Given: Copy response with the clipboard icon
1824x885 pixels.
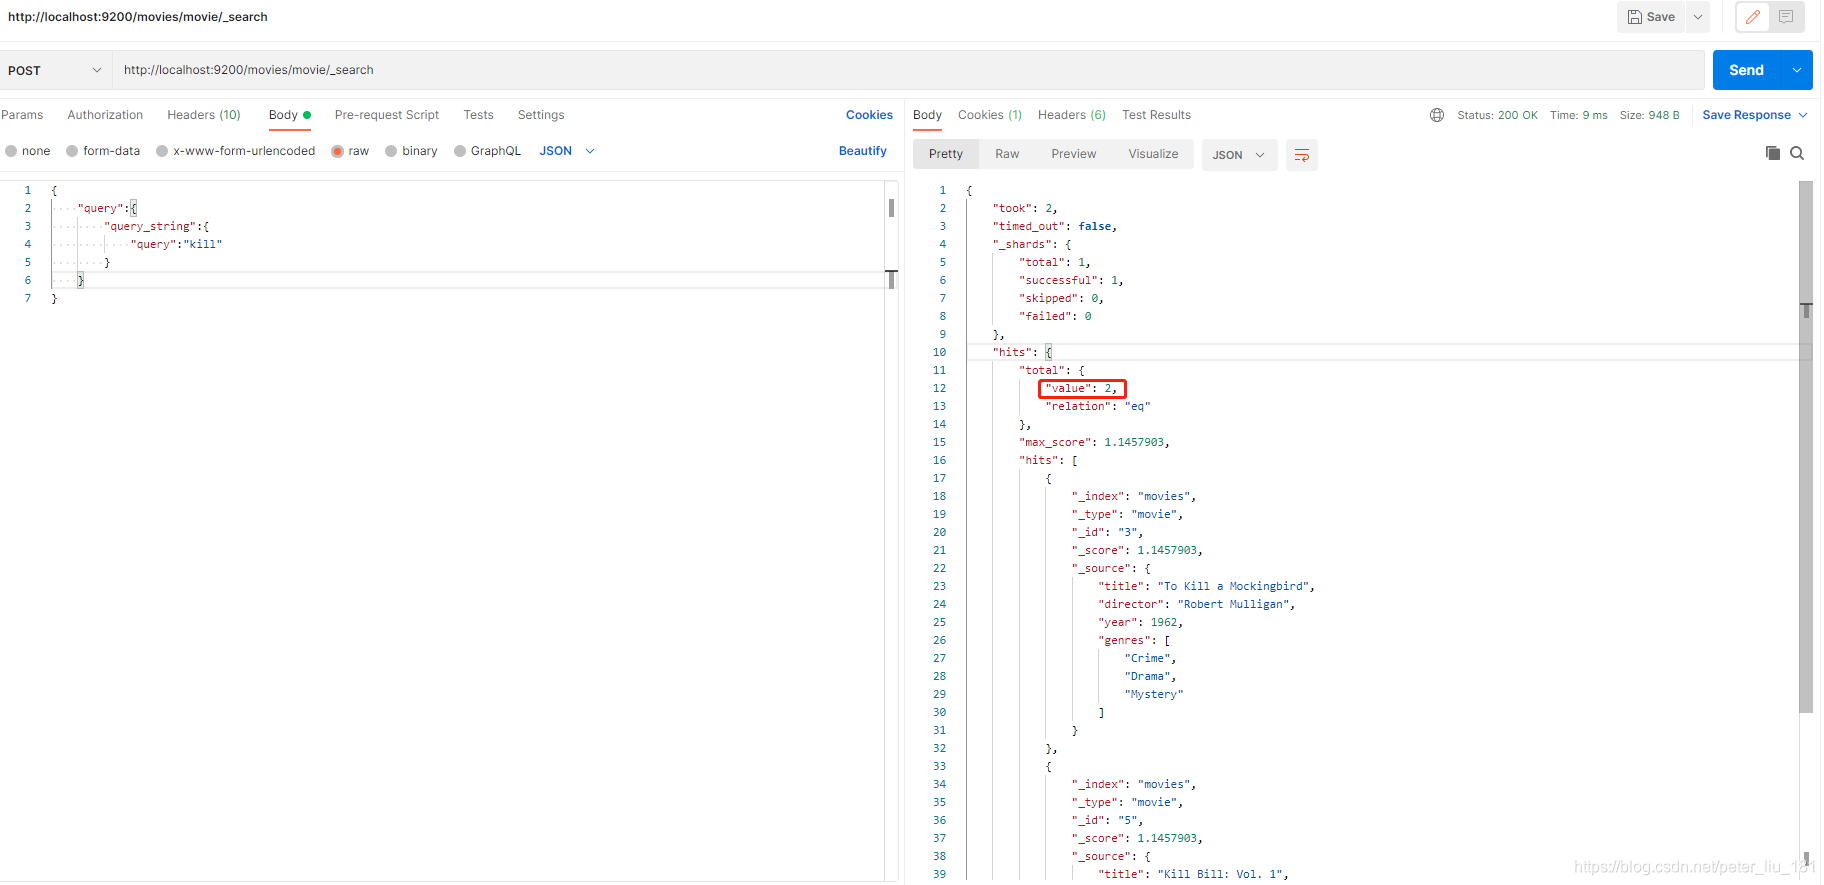Looking at the screenshot, I should click(1773, 153).
